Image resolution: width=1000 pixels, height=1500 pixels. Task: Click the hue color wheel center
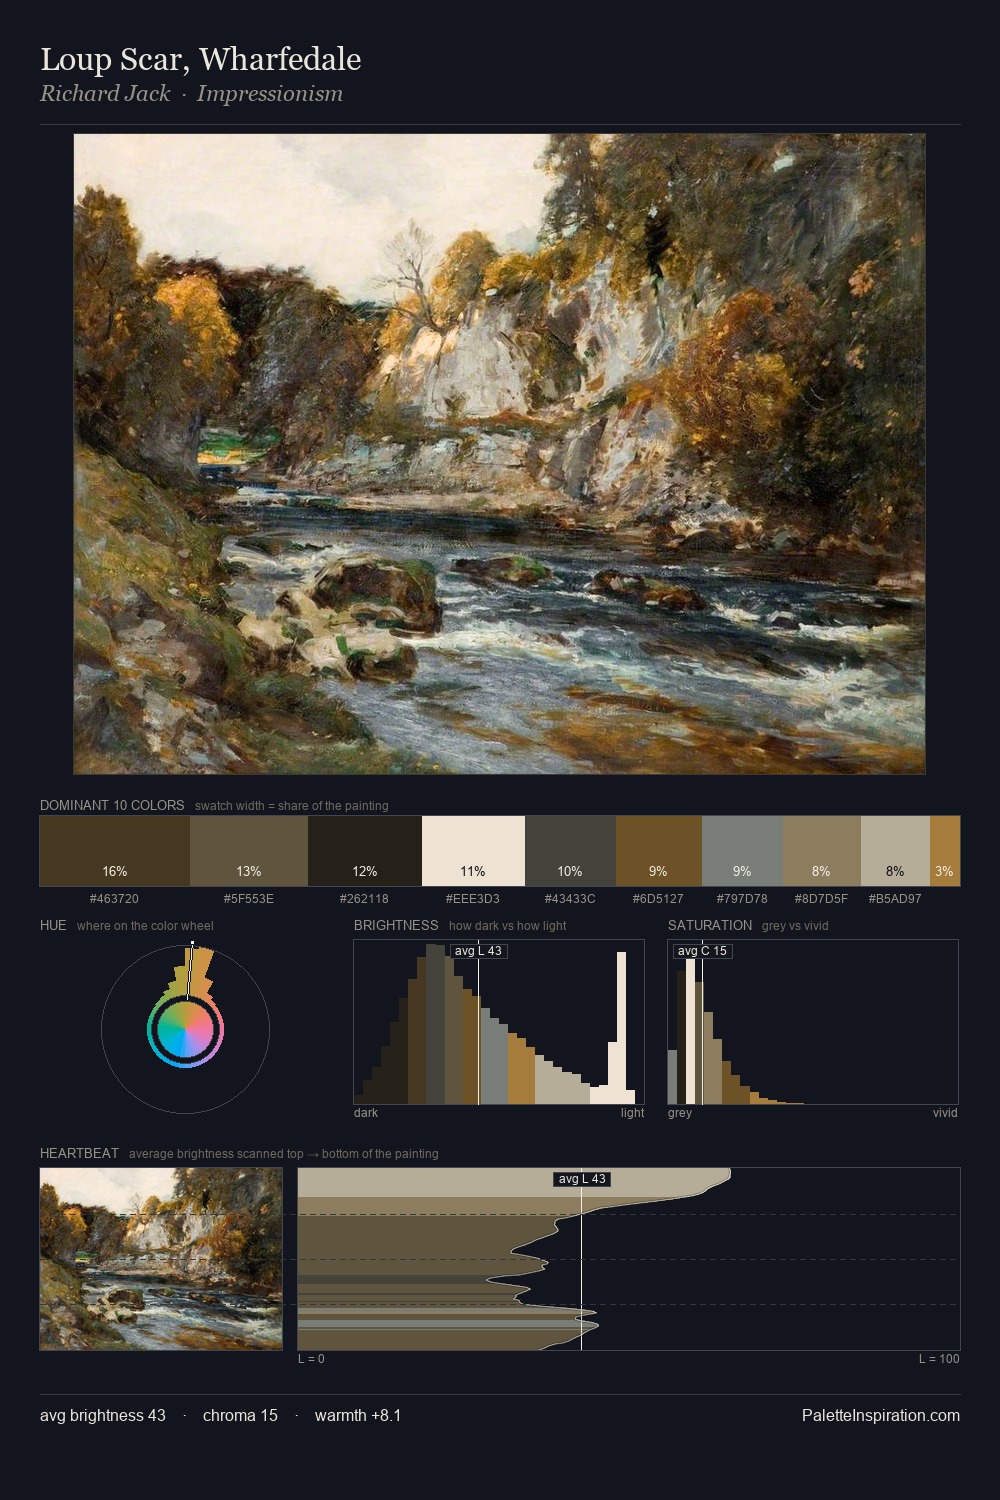[x=186, y=1029]
